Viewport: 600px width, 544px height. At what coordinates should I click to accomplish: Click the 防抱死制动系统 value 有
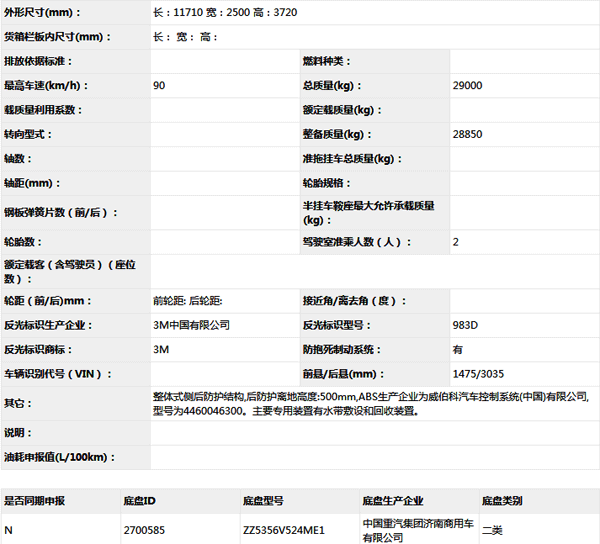pos(457,350)
